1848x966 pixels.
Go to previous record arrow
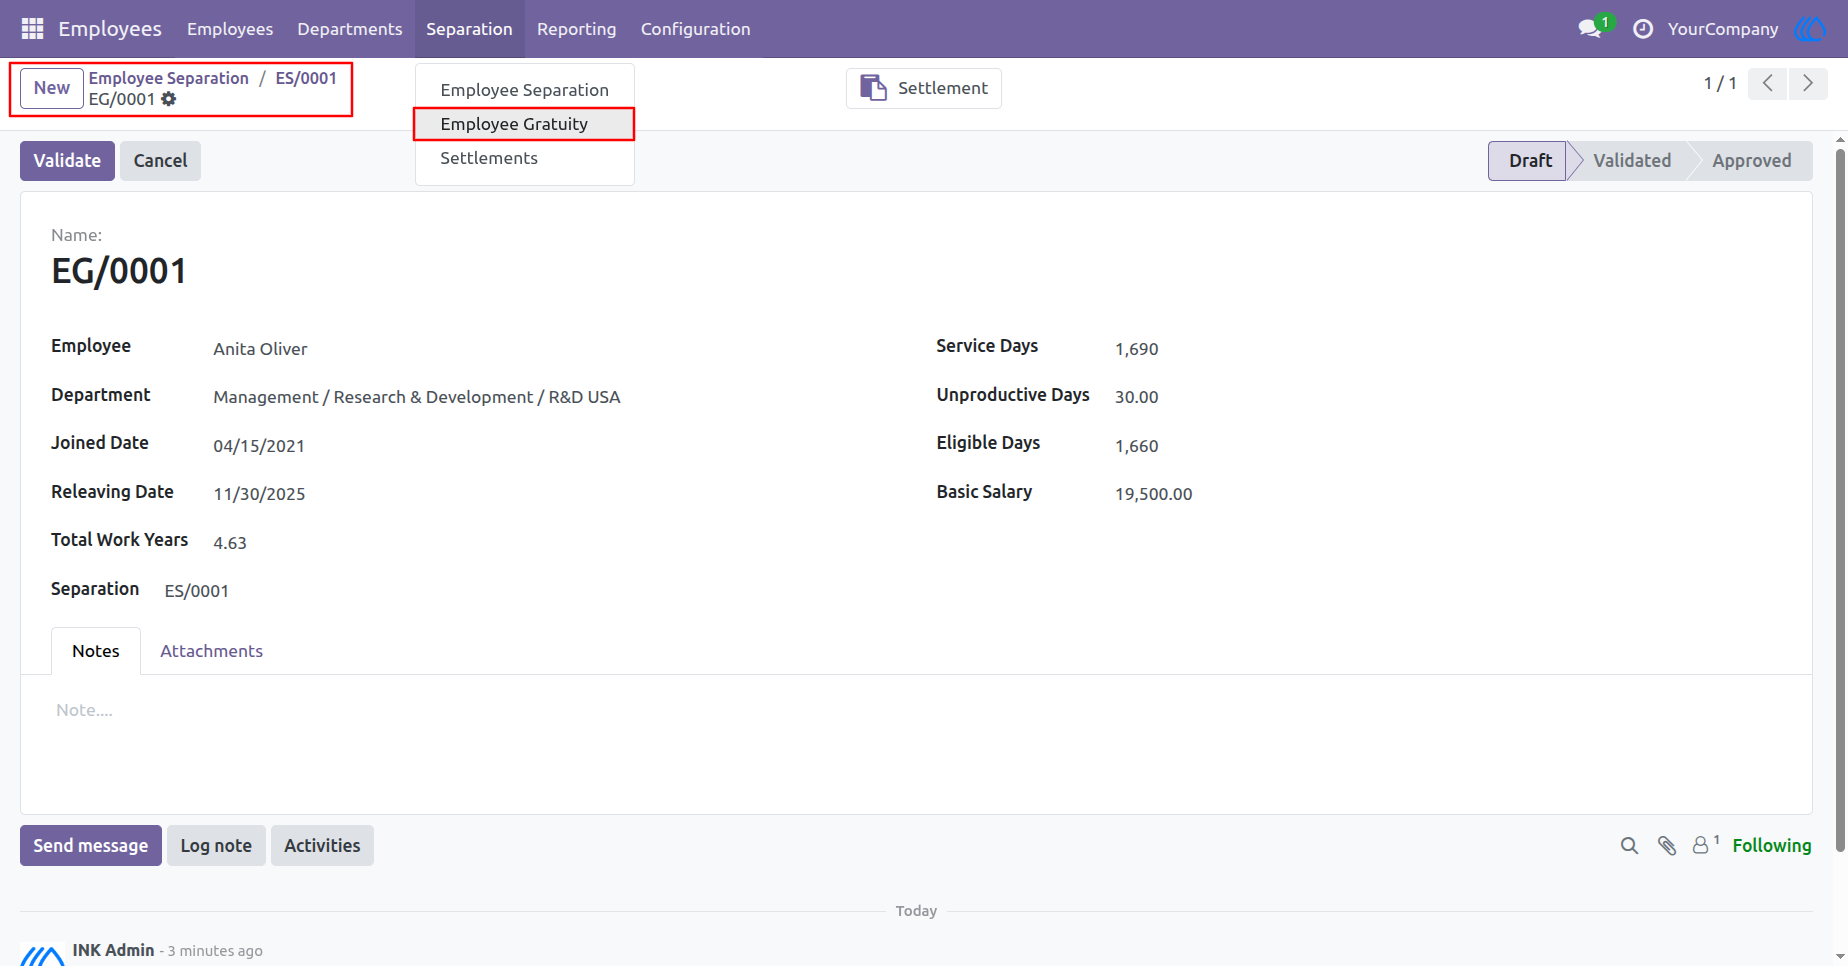coord(1768,84)
